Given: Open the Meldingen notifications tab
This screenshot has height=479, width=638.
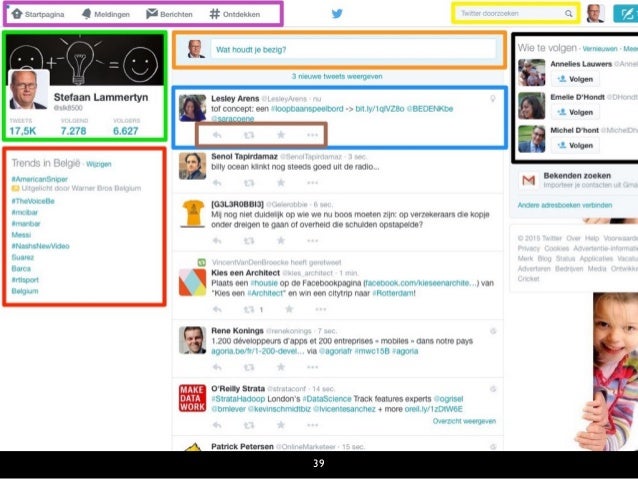Looking at the screenshot, I should click(x=106, y=14).
